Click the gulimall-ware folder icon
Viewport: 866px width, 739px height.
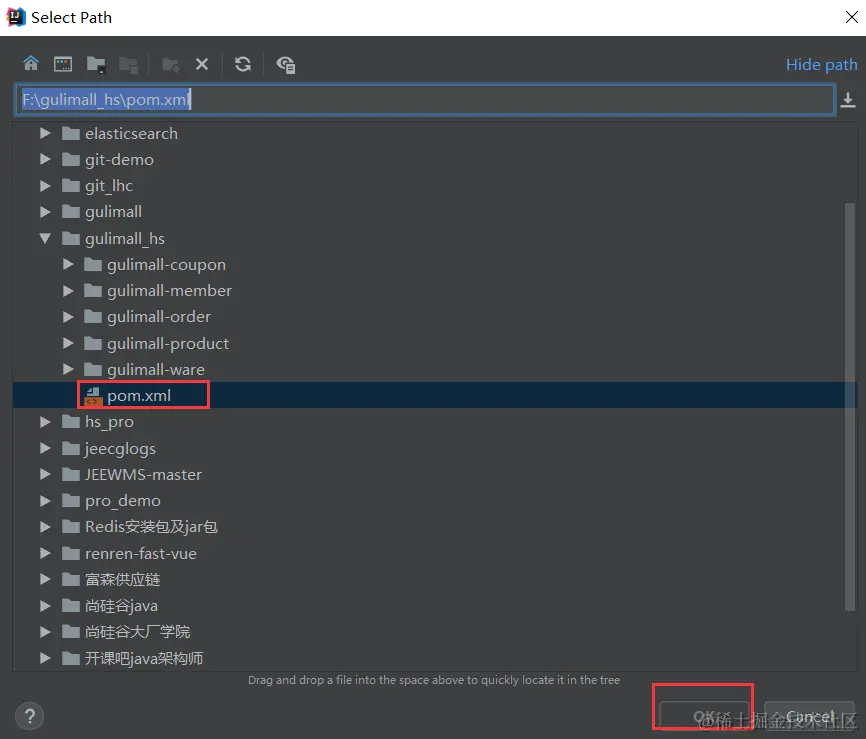[93, 368]
